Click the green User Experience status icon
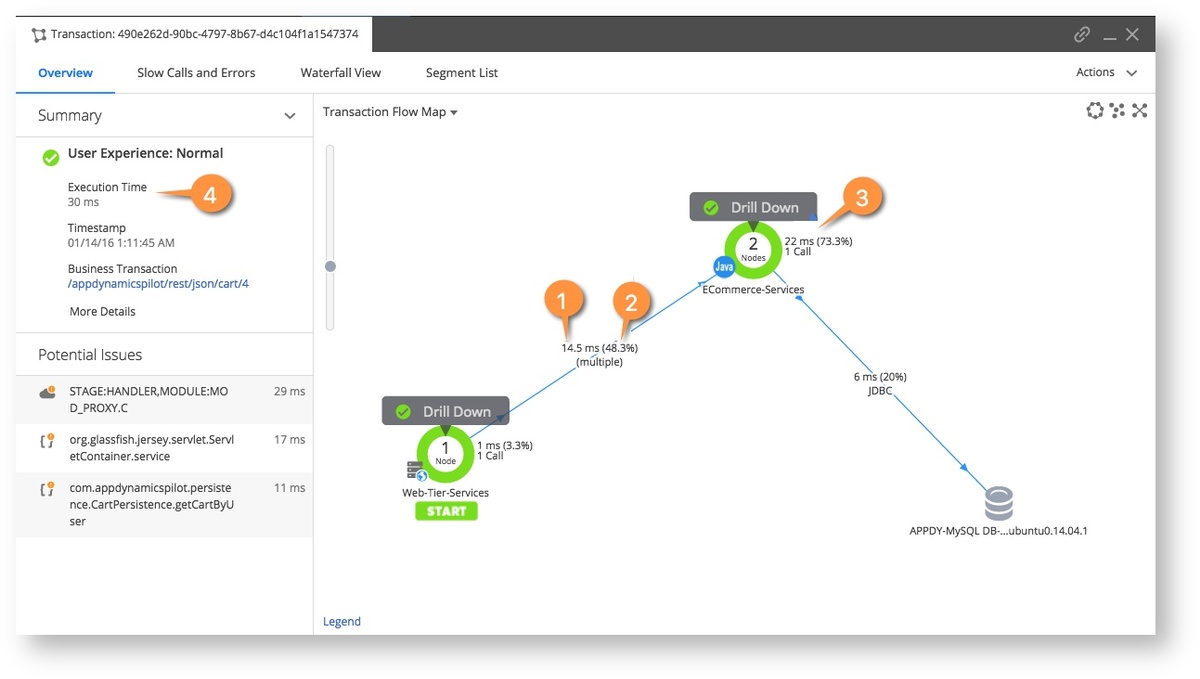 [51, 157]
